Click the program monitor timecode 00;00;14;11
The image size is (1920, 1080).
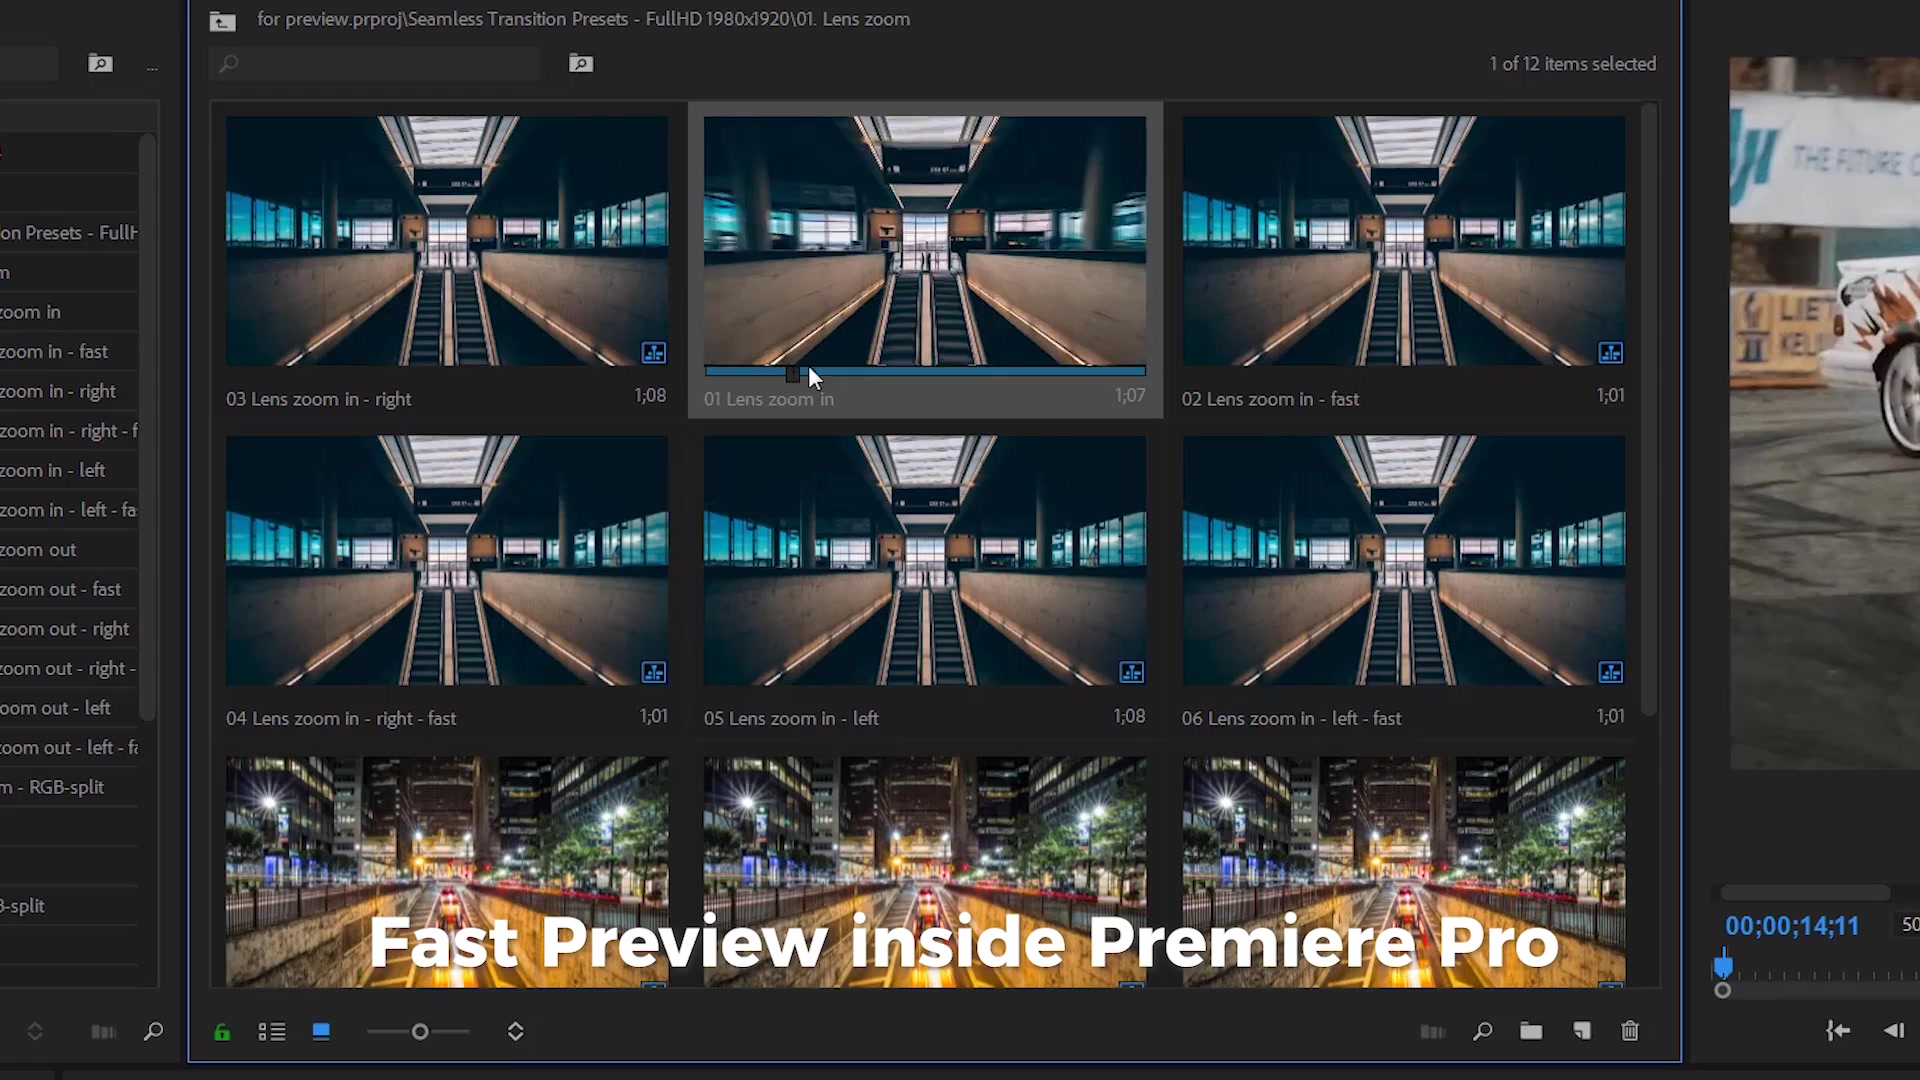pos(1792,927)
